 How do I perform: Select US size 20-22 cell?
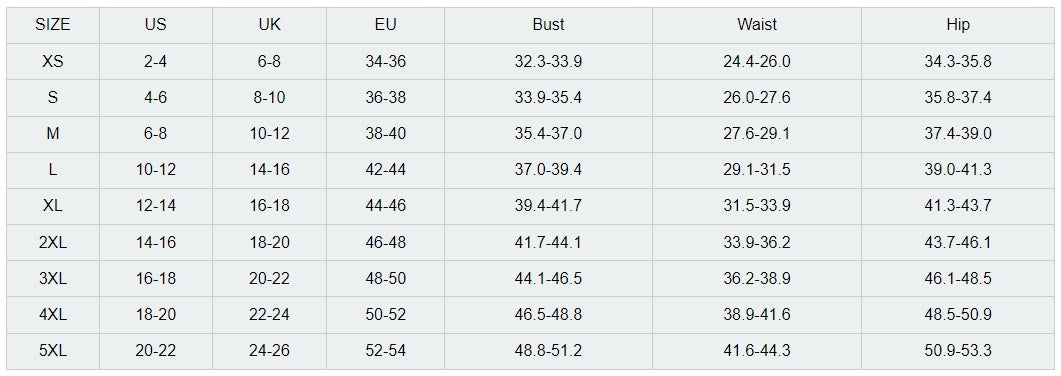pyautogui.click(x=156, y=351)
